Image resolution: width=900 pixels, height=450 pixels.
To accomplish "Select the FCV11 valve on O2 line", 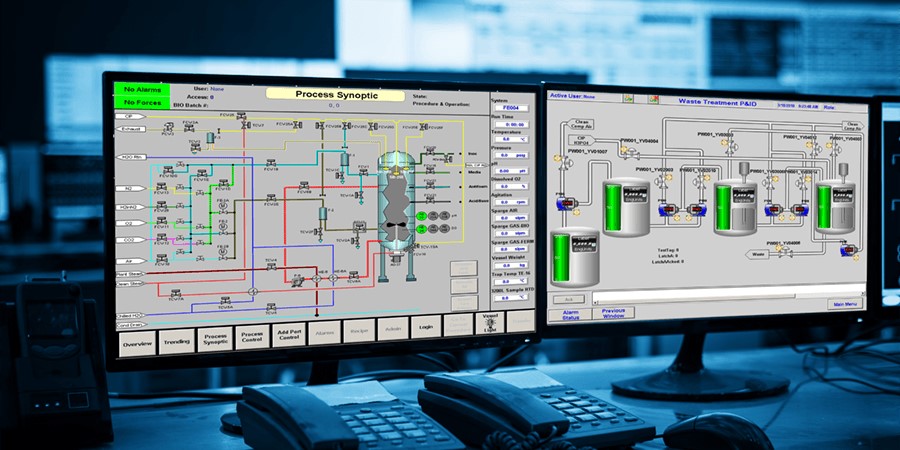I will click(x=162, y=221).
